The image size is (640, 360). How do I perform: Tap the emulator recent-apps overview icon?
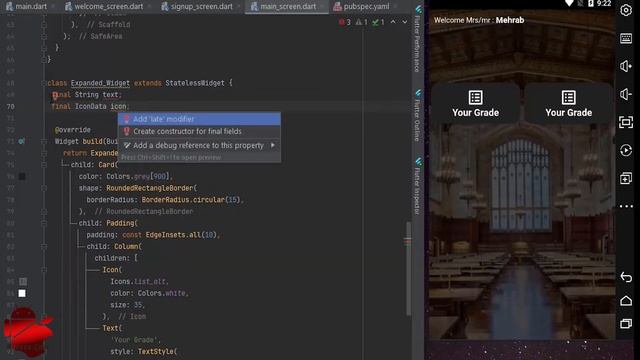[x=626, y=324]
